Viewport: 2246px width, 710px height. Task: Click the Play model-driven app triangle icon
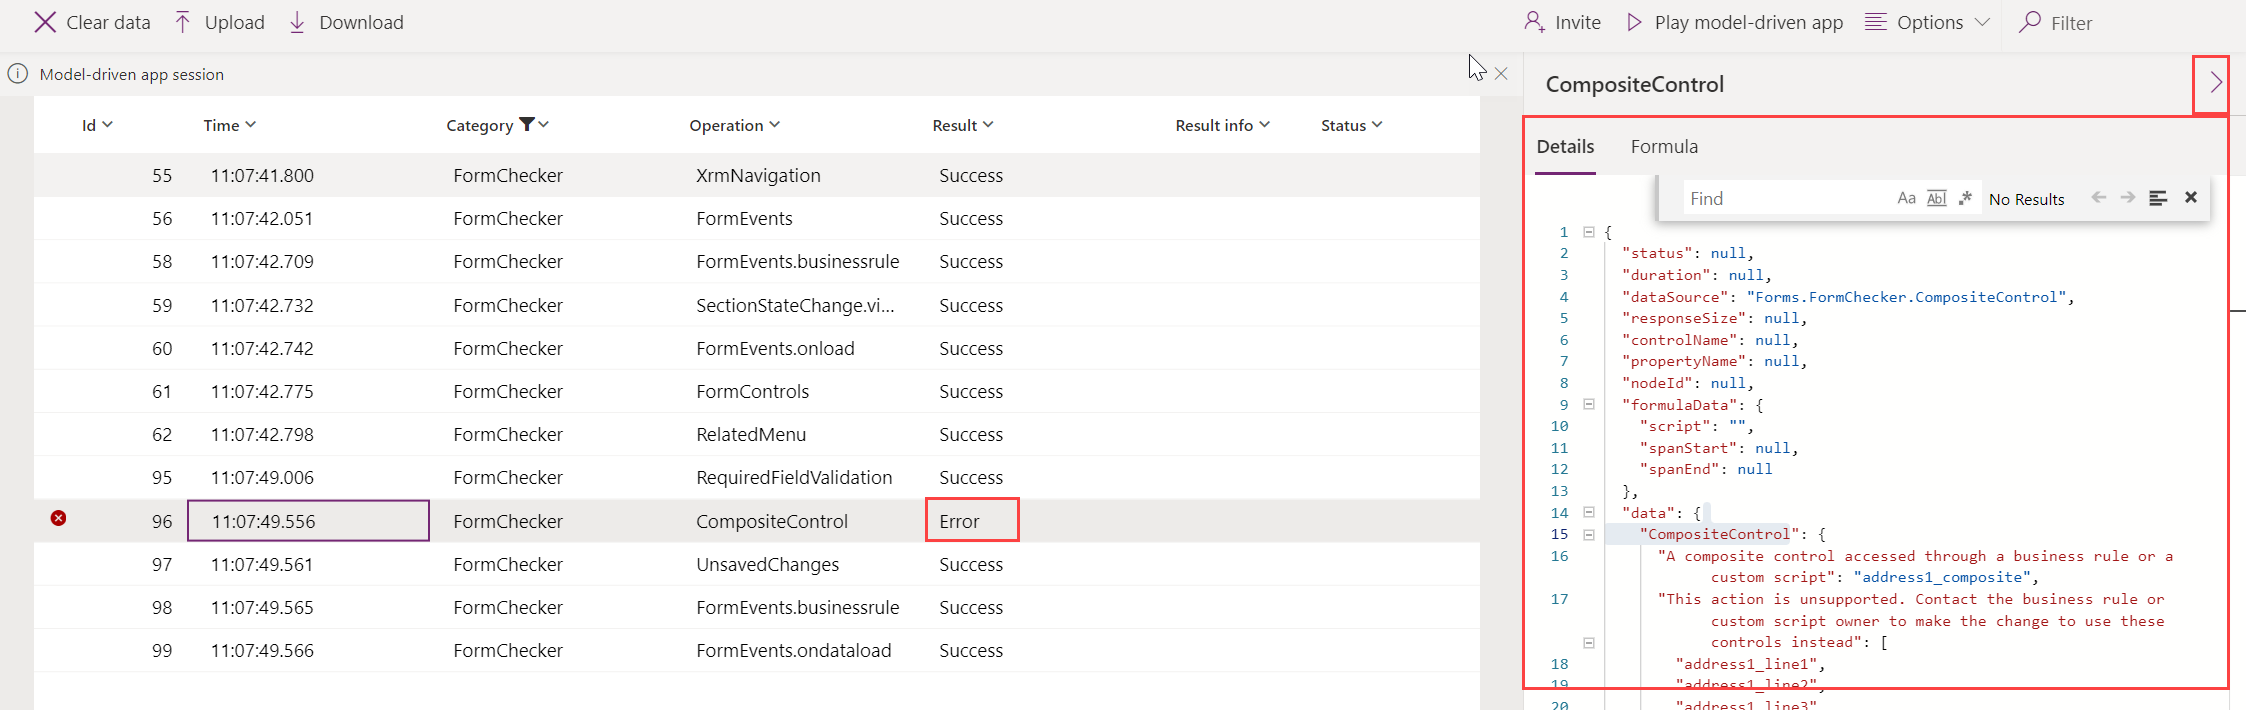click(x=1634, y=22)
